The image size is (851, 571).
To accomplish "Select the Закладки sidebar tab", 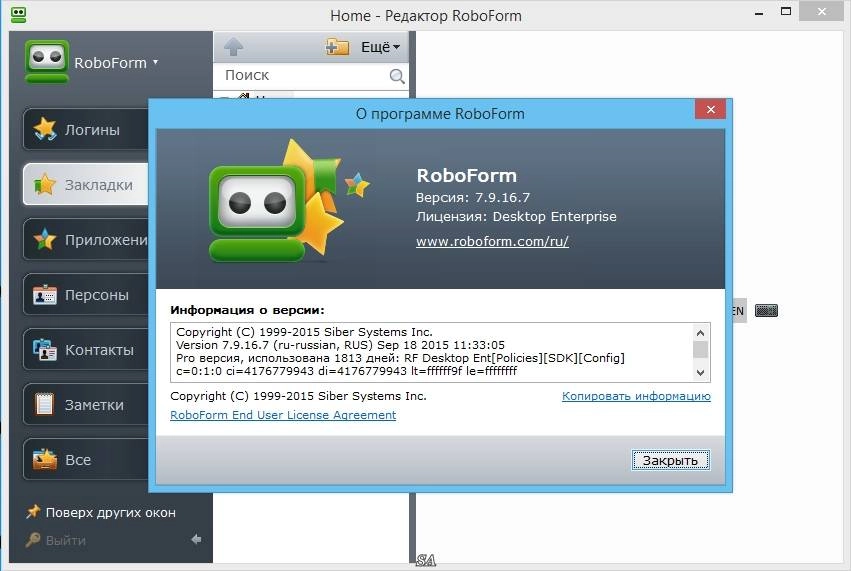I will (x=86, y=185).
